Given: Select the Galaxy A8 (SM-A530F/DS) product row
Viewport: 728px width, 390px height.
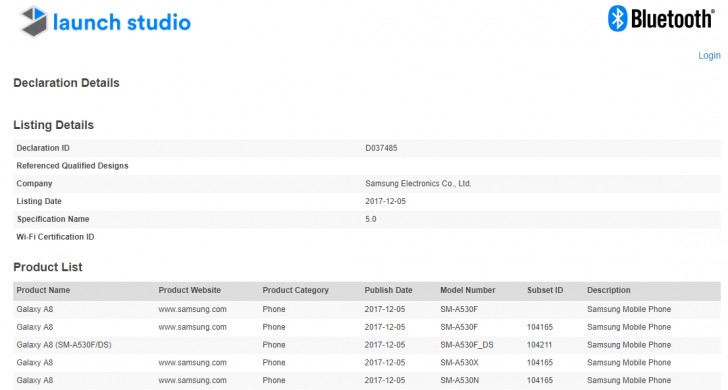Looking at the screenshot, I should (367, 345).
